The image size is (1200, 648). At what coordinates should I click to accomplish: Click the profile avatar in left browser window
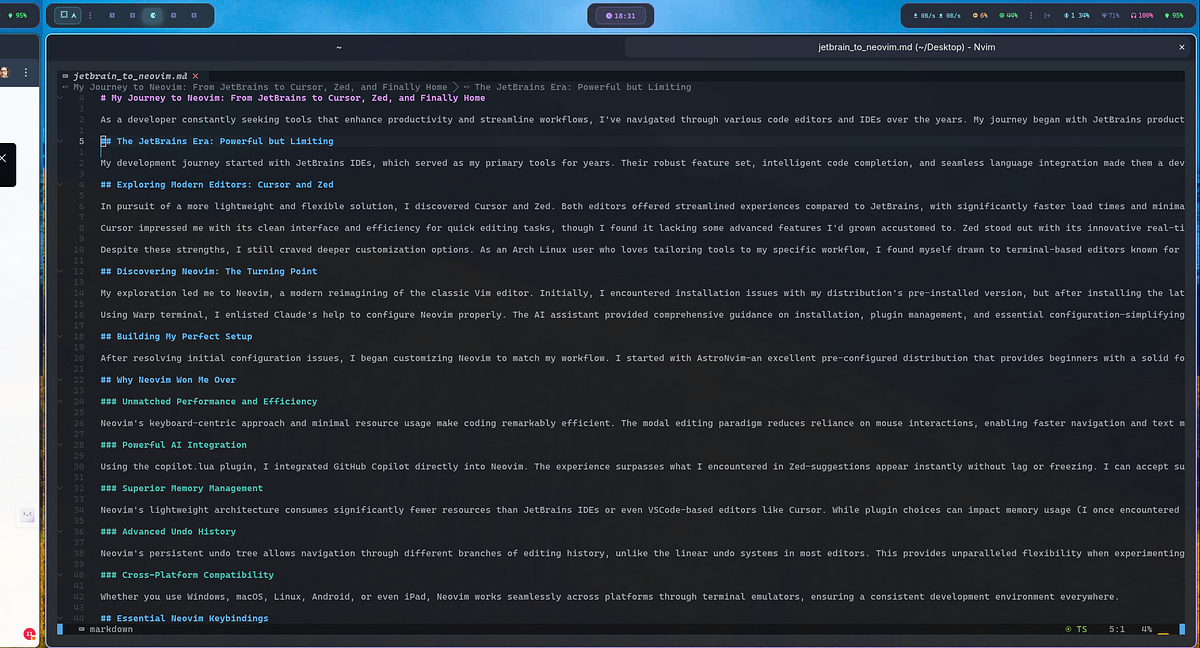click(x=4, y=72)
